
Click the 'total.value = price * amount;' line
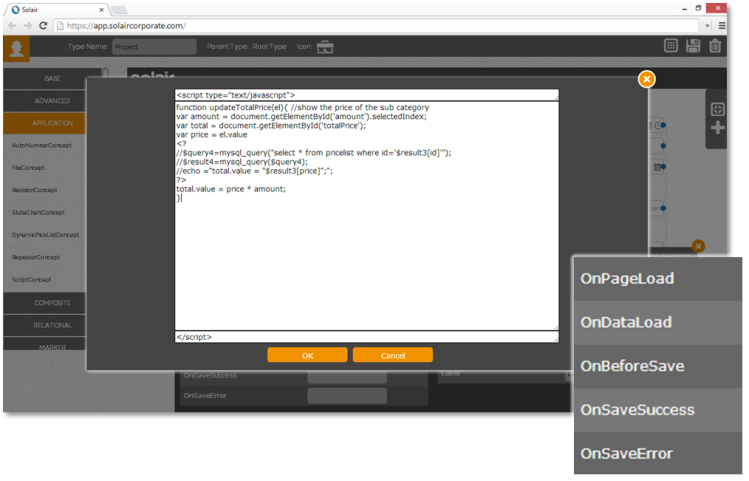231,189
